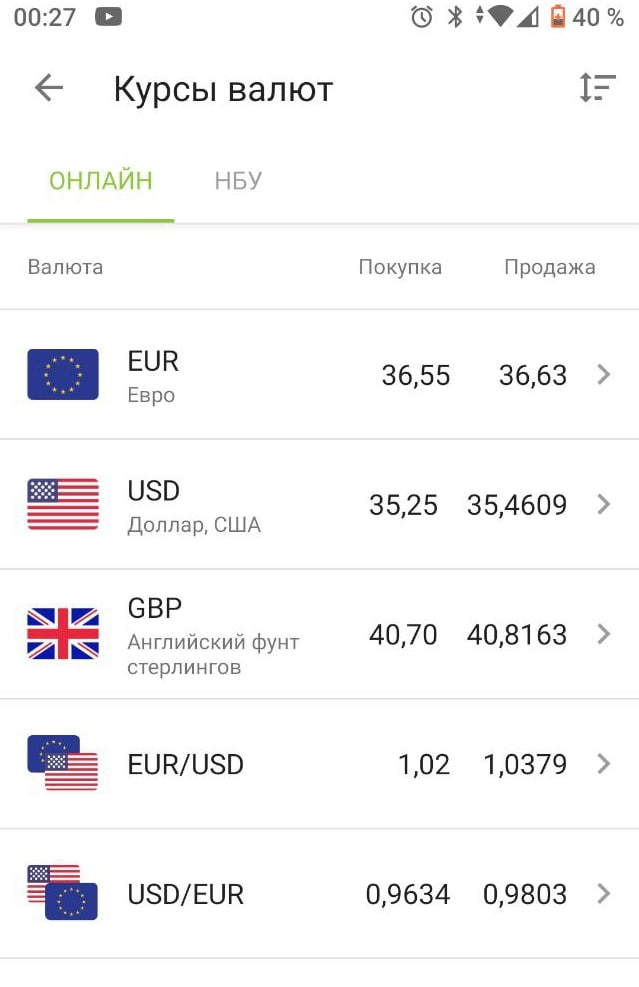Tap the British flag icon

point(63,634)
